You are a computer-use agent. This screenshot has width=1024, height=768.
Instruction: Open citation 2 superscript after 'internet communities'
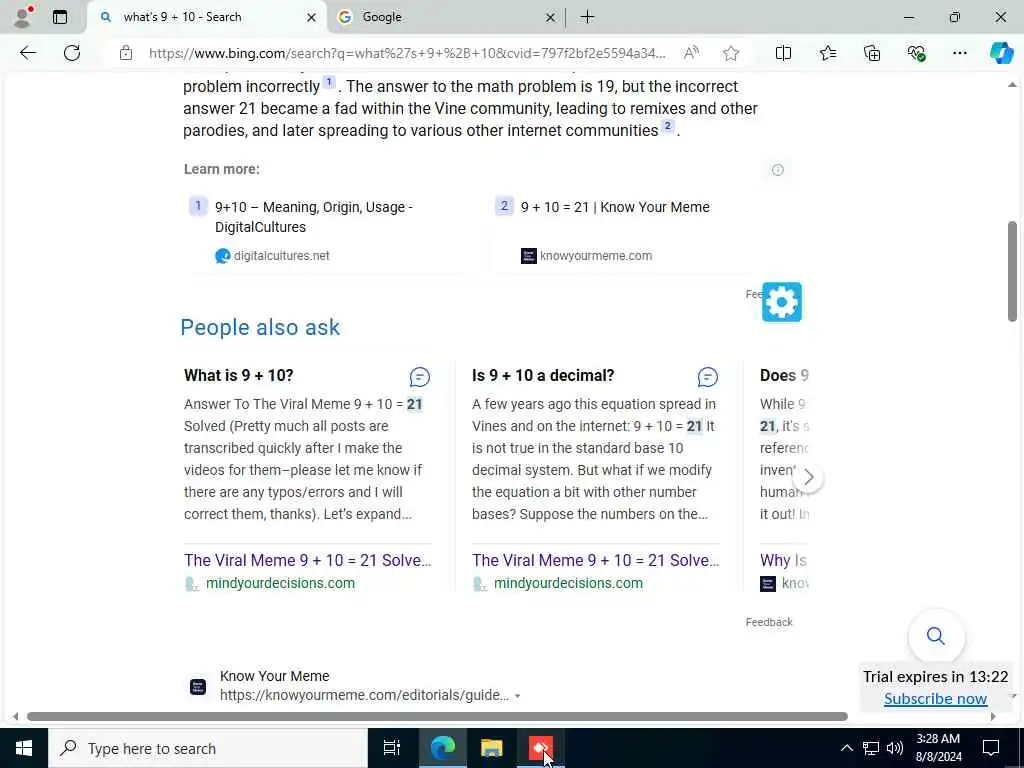point(667,126)
